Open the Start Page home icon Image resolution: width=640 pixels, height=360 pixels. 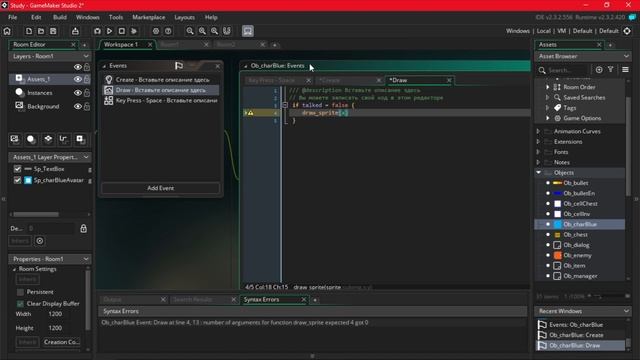7,31
